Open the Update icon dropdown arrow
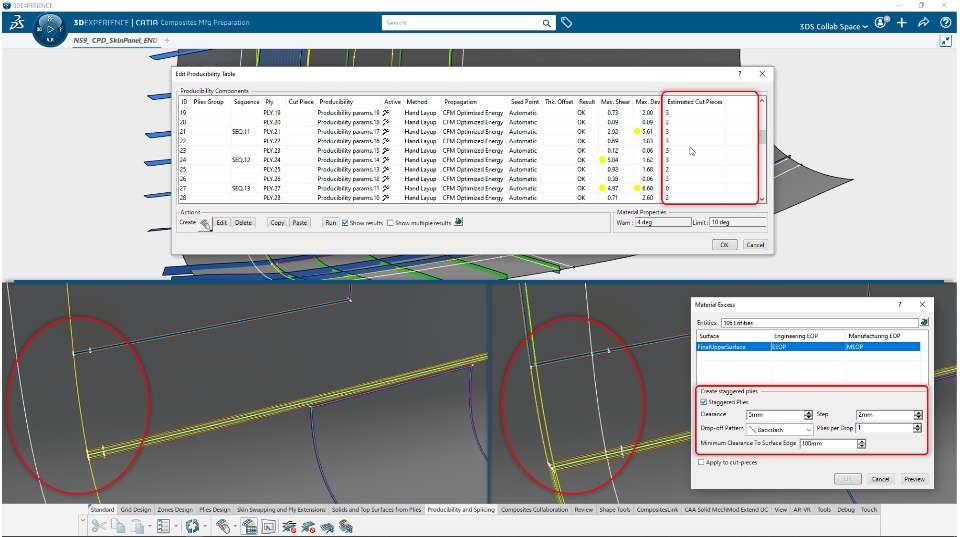 pos(204,527)
